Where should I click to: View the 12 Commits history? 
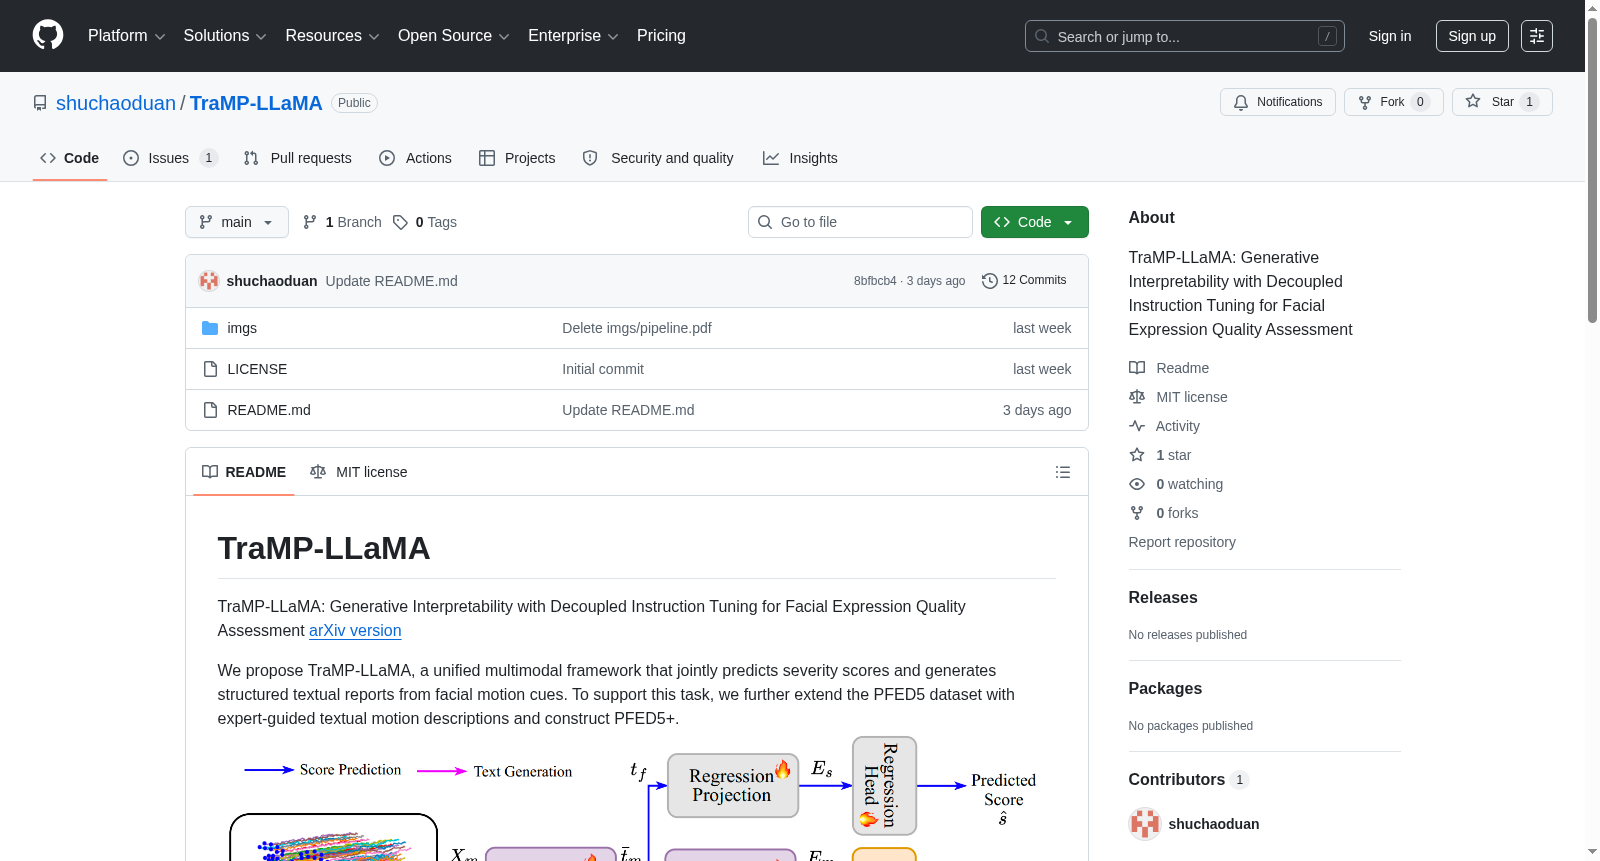coord(1025,281)
